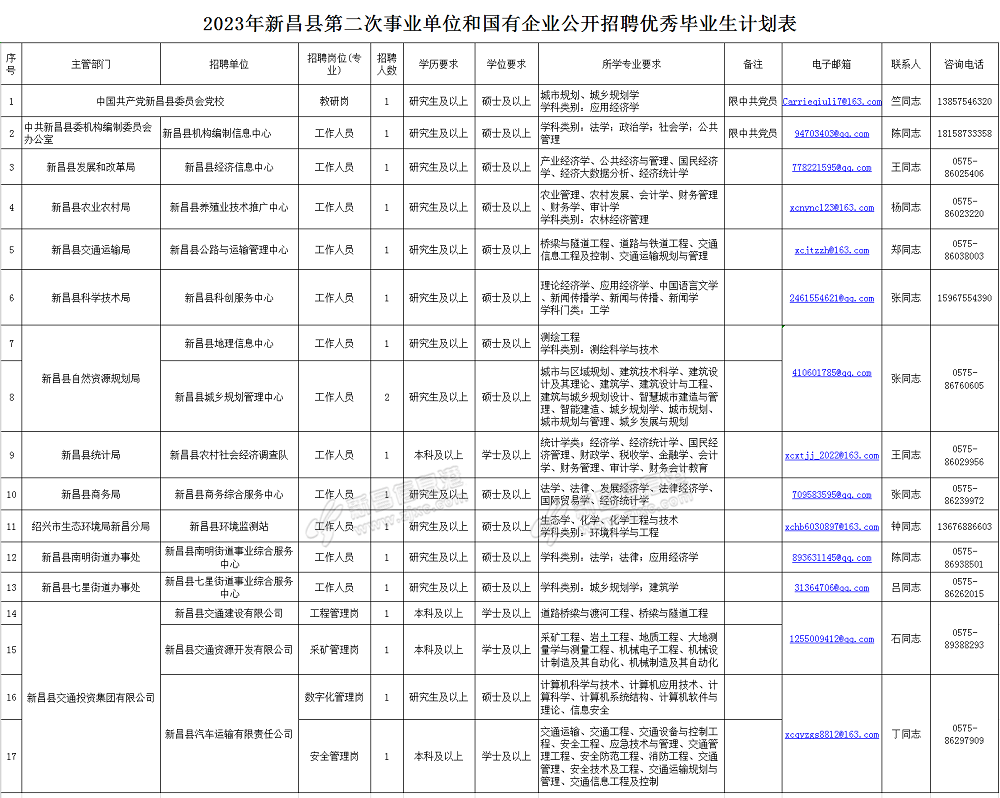The width and height of the screenshot is (1000, 798).
Task: Click the 94703403@qq.com email link
Action: pos(831,133)
